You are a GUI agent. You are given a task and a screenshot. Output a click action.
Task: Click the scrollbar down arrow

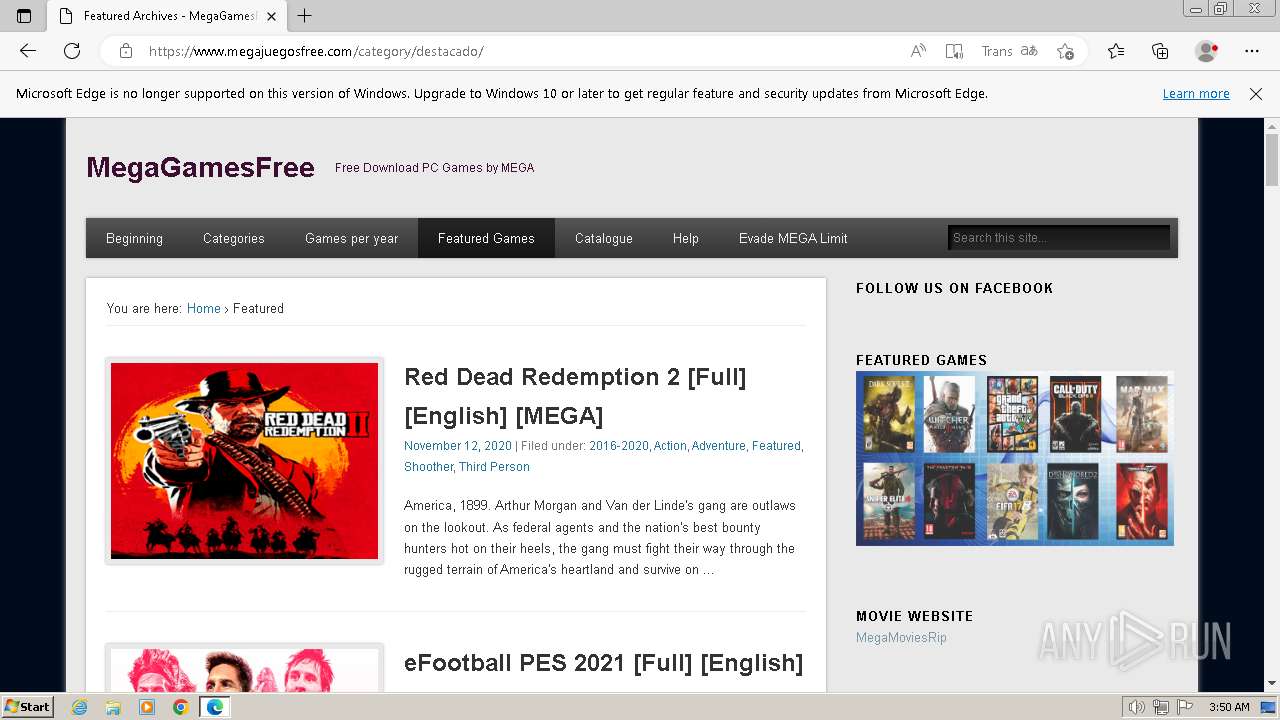pos(1272,684)
